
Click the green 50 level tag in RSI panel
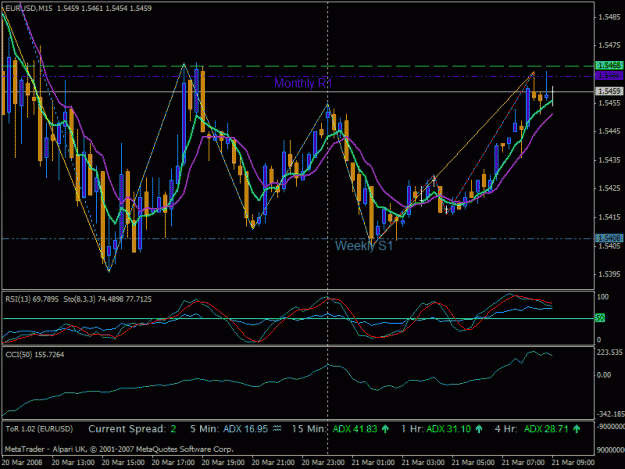coord(600,318)
